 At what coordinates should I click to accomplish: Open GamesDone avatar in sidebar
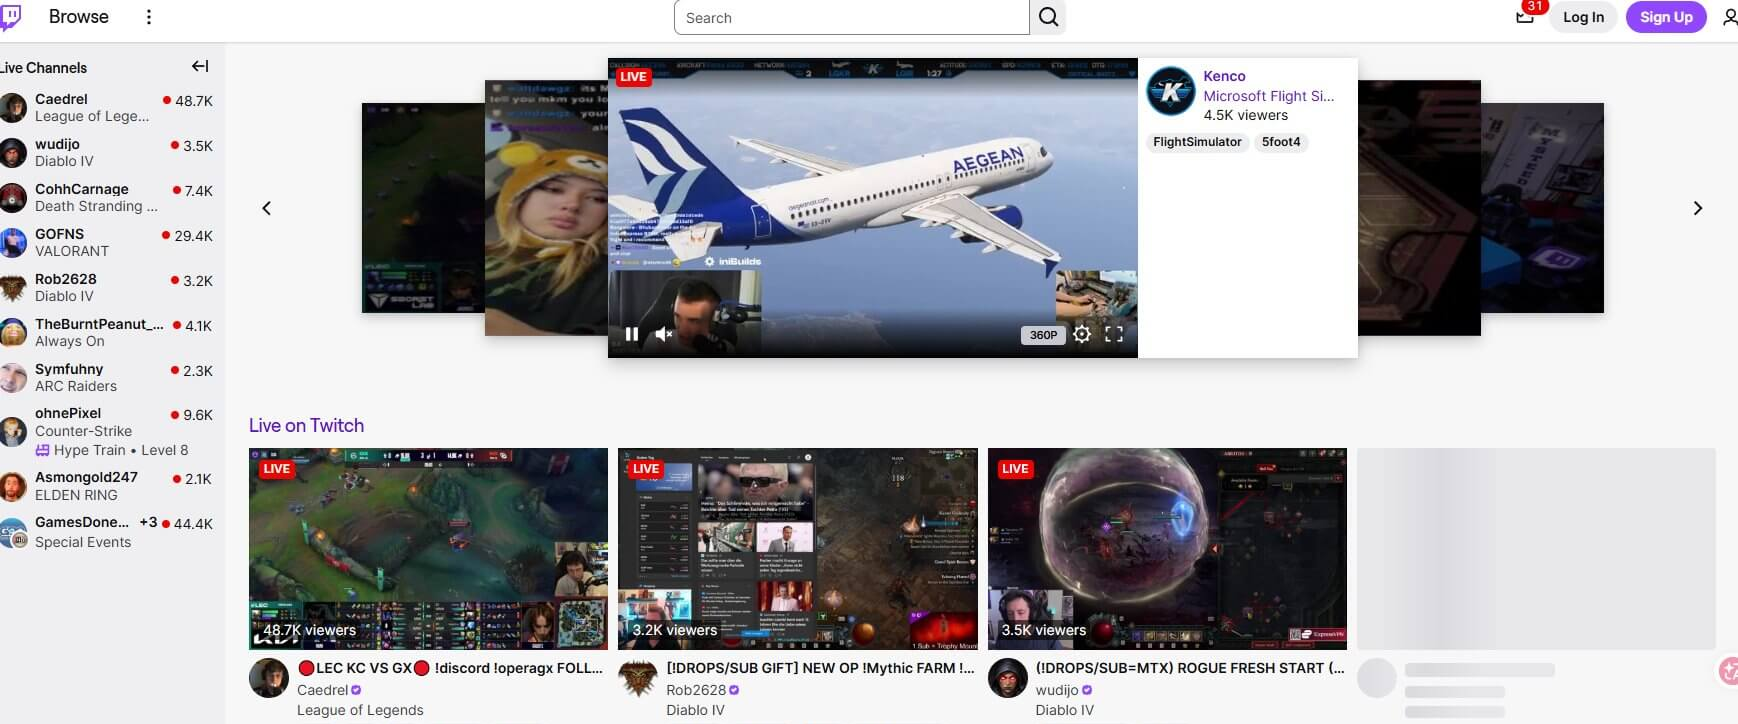tap(13, 532)
